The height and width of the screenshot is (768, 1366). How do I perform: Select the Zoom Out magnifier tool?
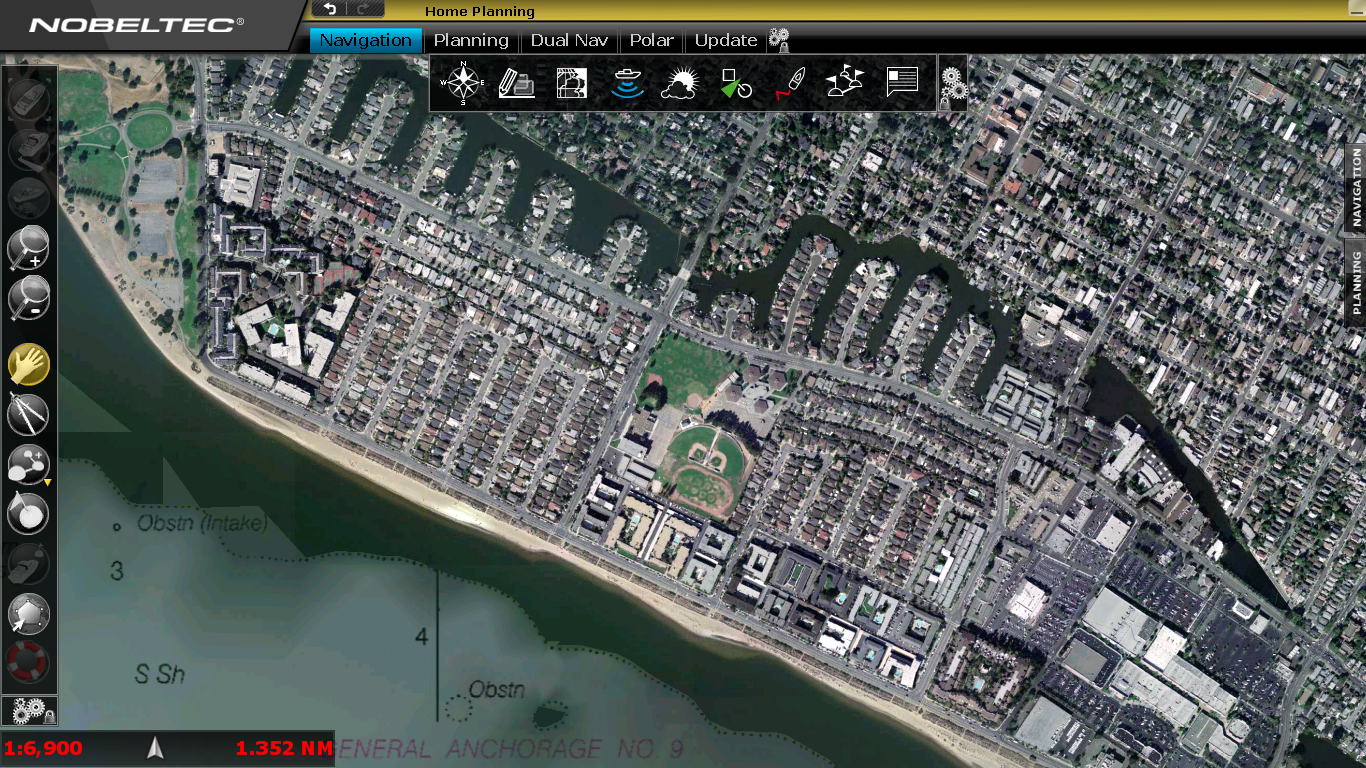[29, 298]
